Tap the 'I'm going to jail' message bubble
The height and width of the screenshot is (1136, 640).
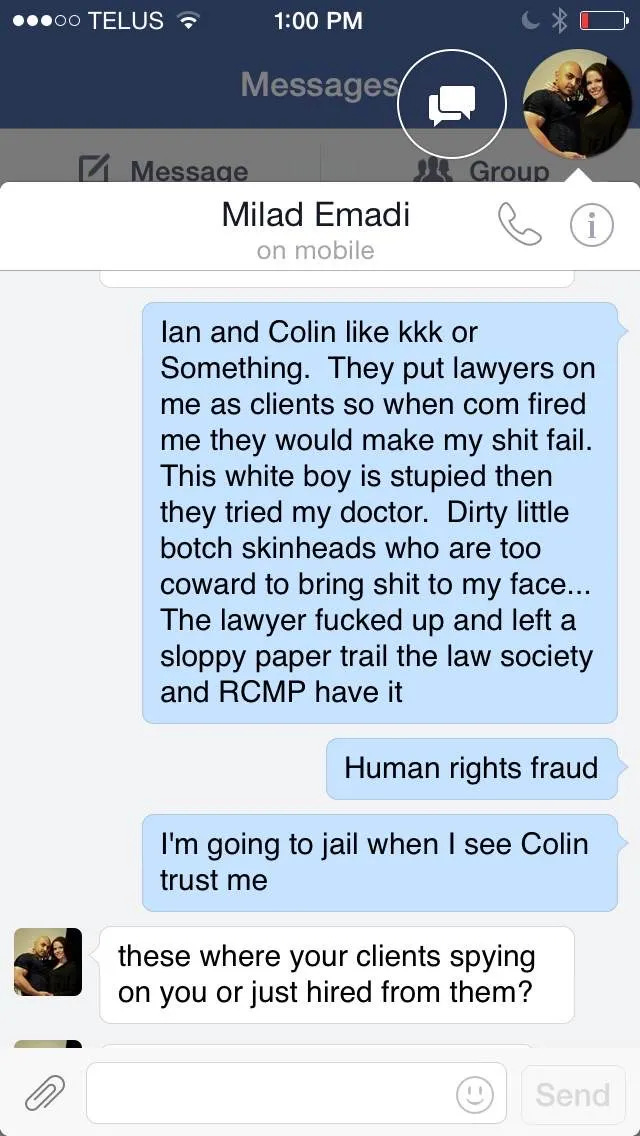[x=380, y=862]
